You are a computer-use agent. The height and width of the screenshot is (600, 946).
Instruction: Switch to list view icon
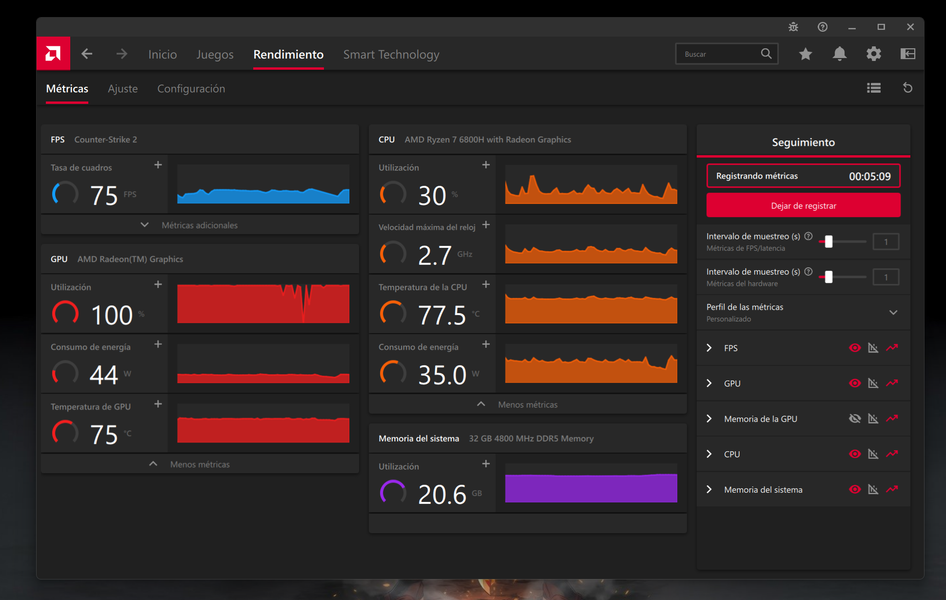874,88
